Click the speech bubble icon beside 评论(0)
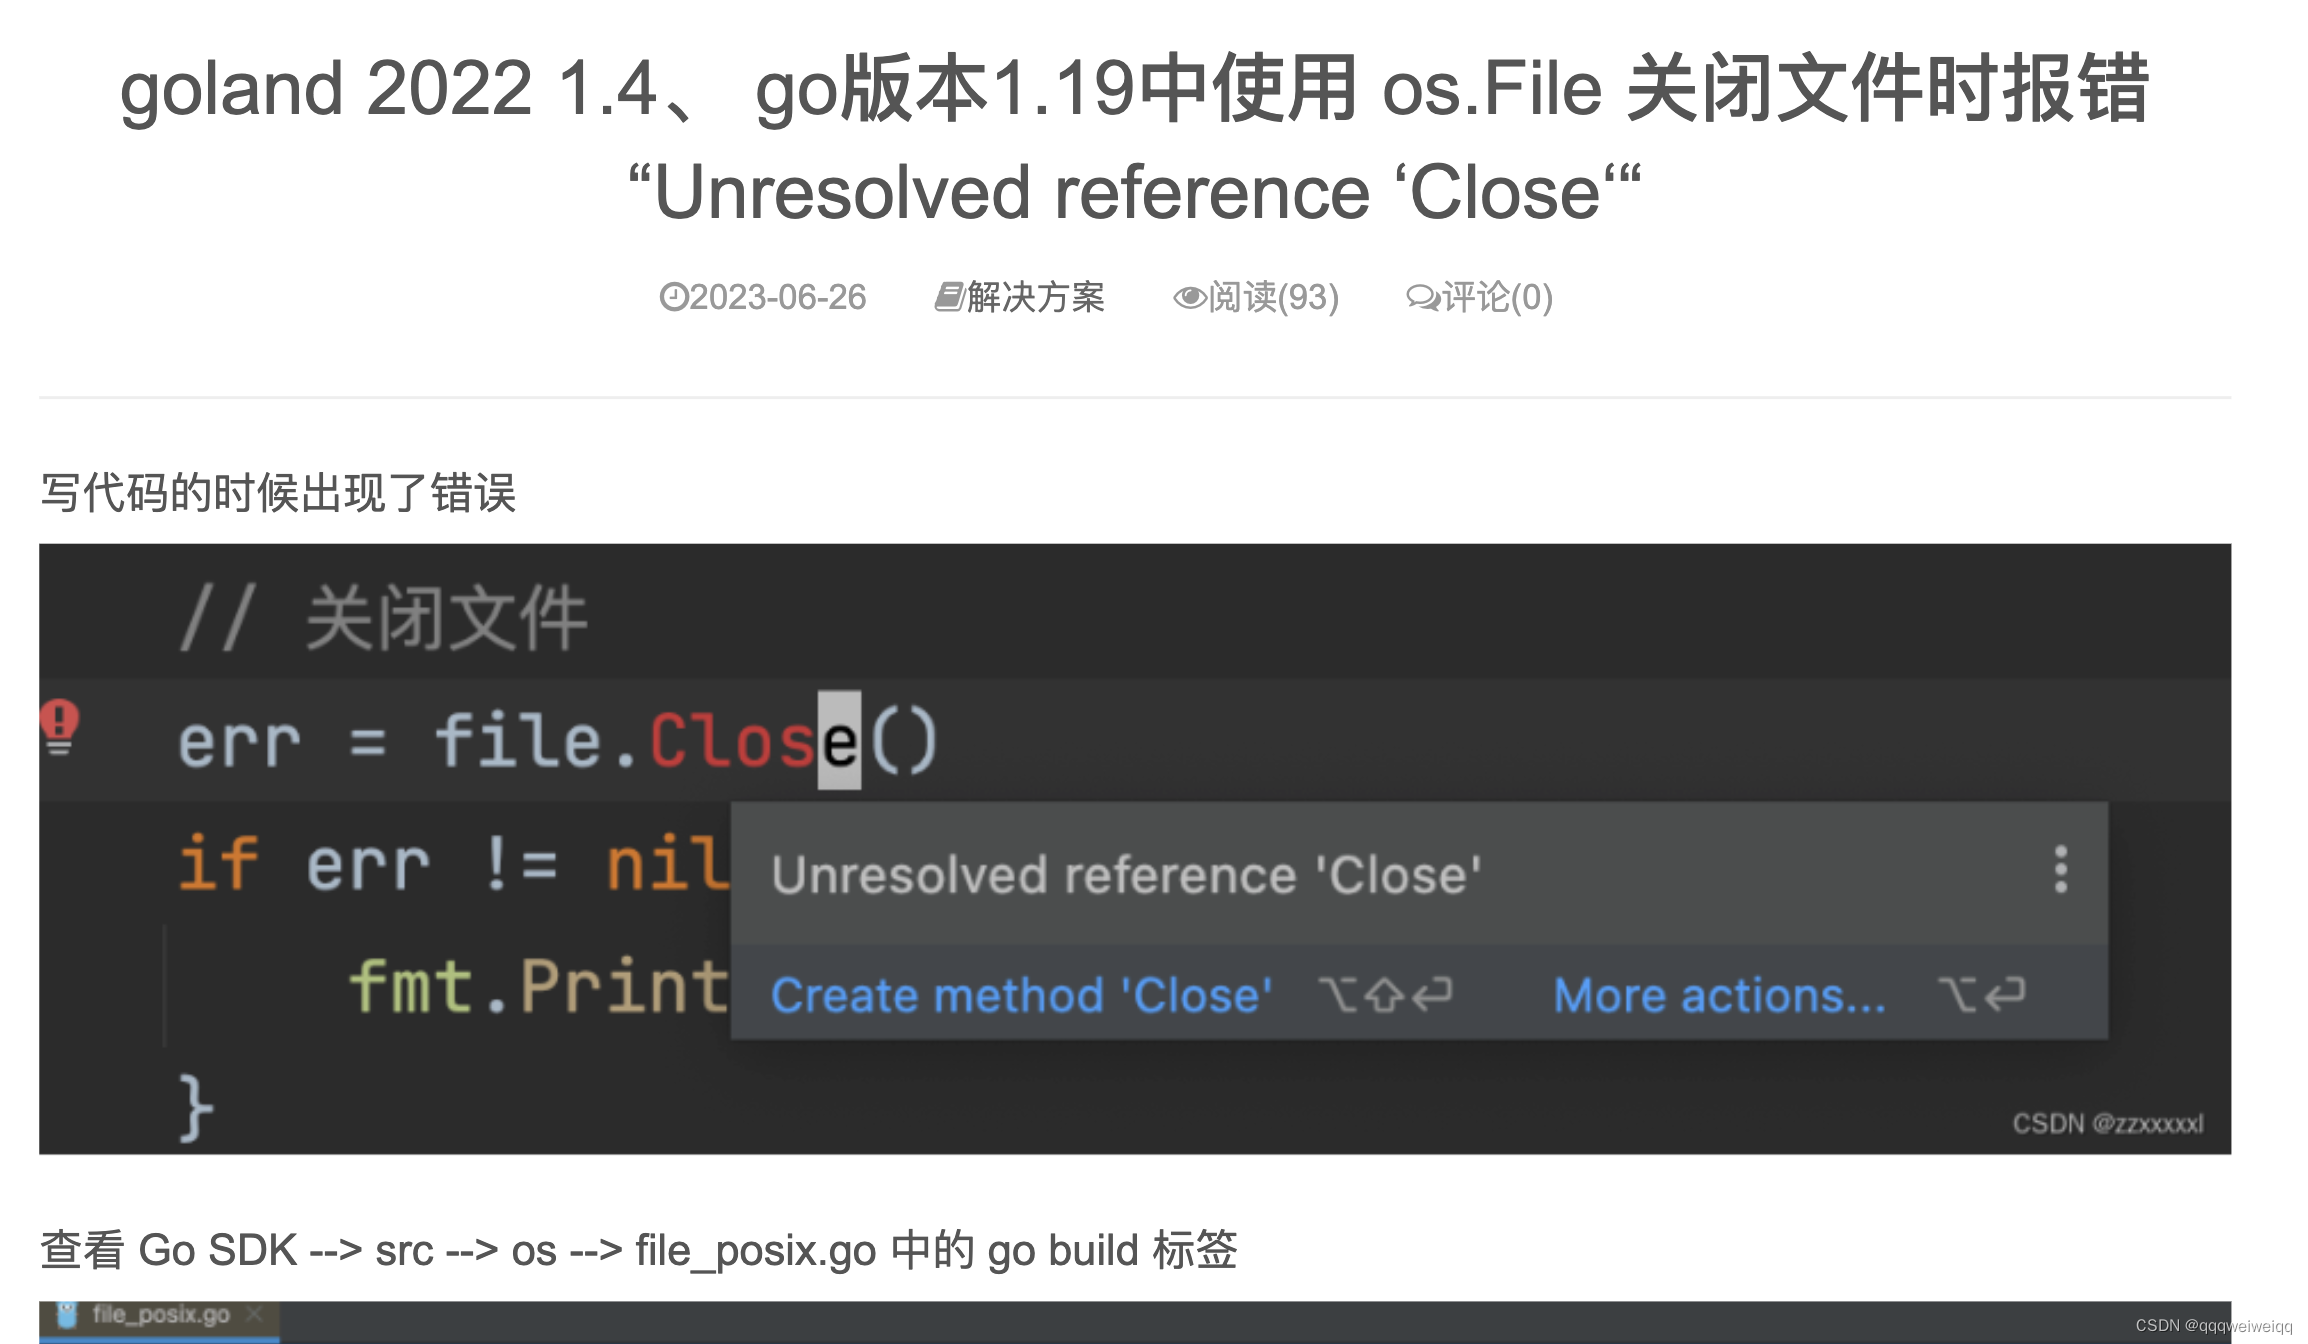The height and width of the screenshot is (1344, 2308). [x=1424, y=296]
